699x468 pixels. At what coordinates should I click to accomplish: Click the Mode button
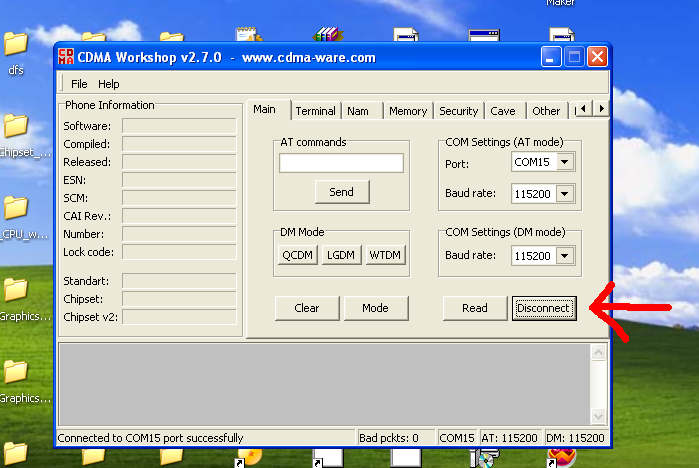[x=376, y=308]
